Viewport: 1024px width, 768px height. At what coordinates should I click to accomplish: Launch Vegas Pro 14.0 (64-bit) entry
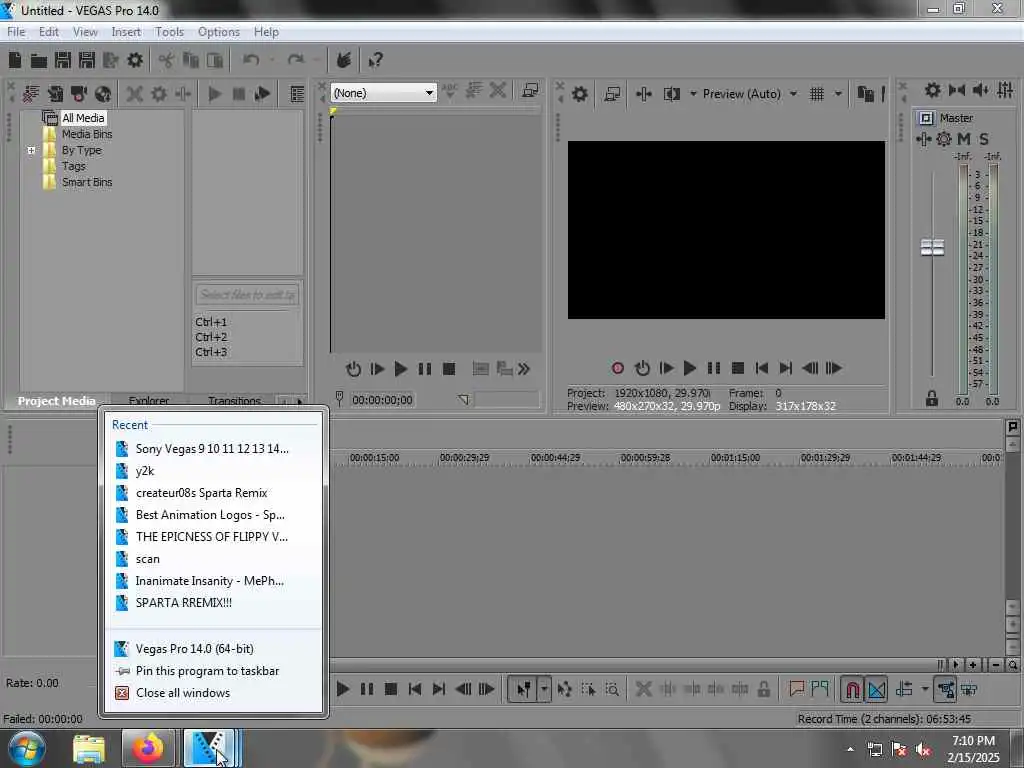tap(214, 648)
